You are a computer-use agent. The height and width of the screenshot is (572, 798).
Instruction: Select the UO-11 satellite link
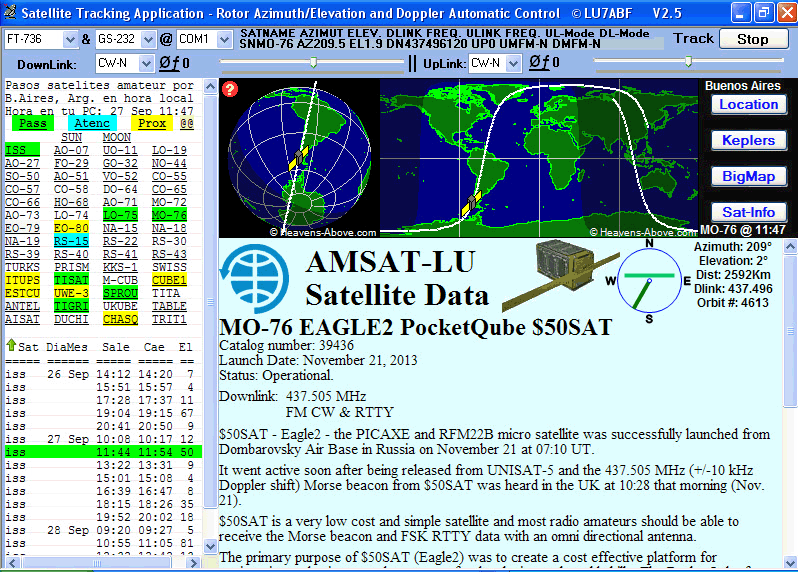pyautogui.click(x=120, y=150)
